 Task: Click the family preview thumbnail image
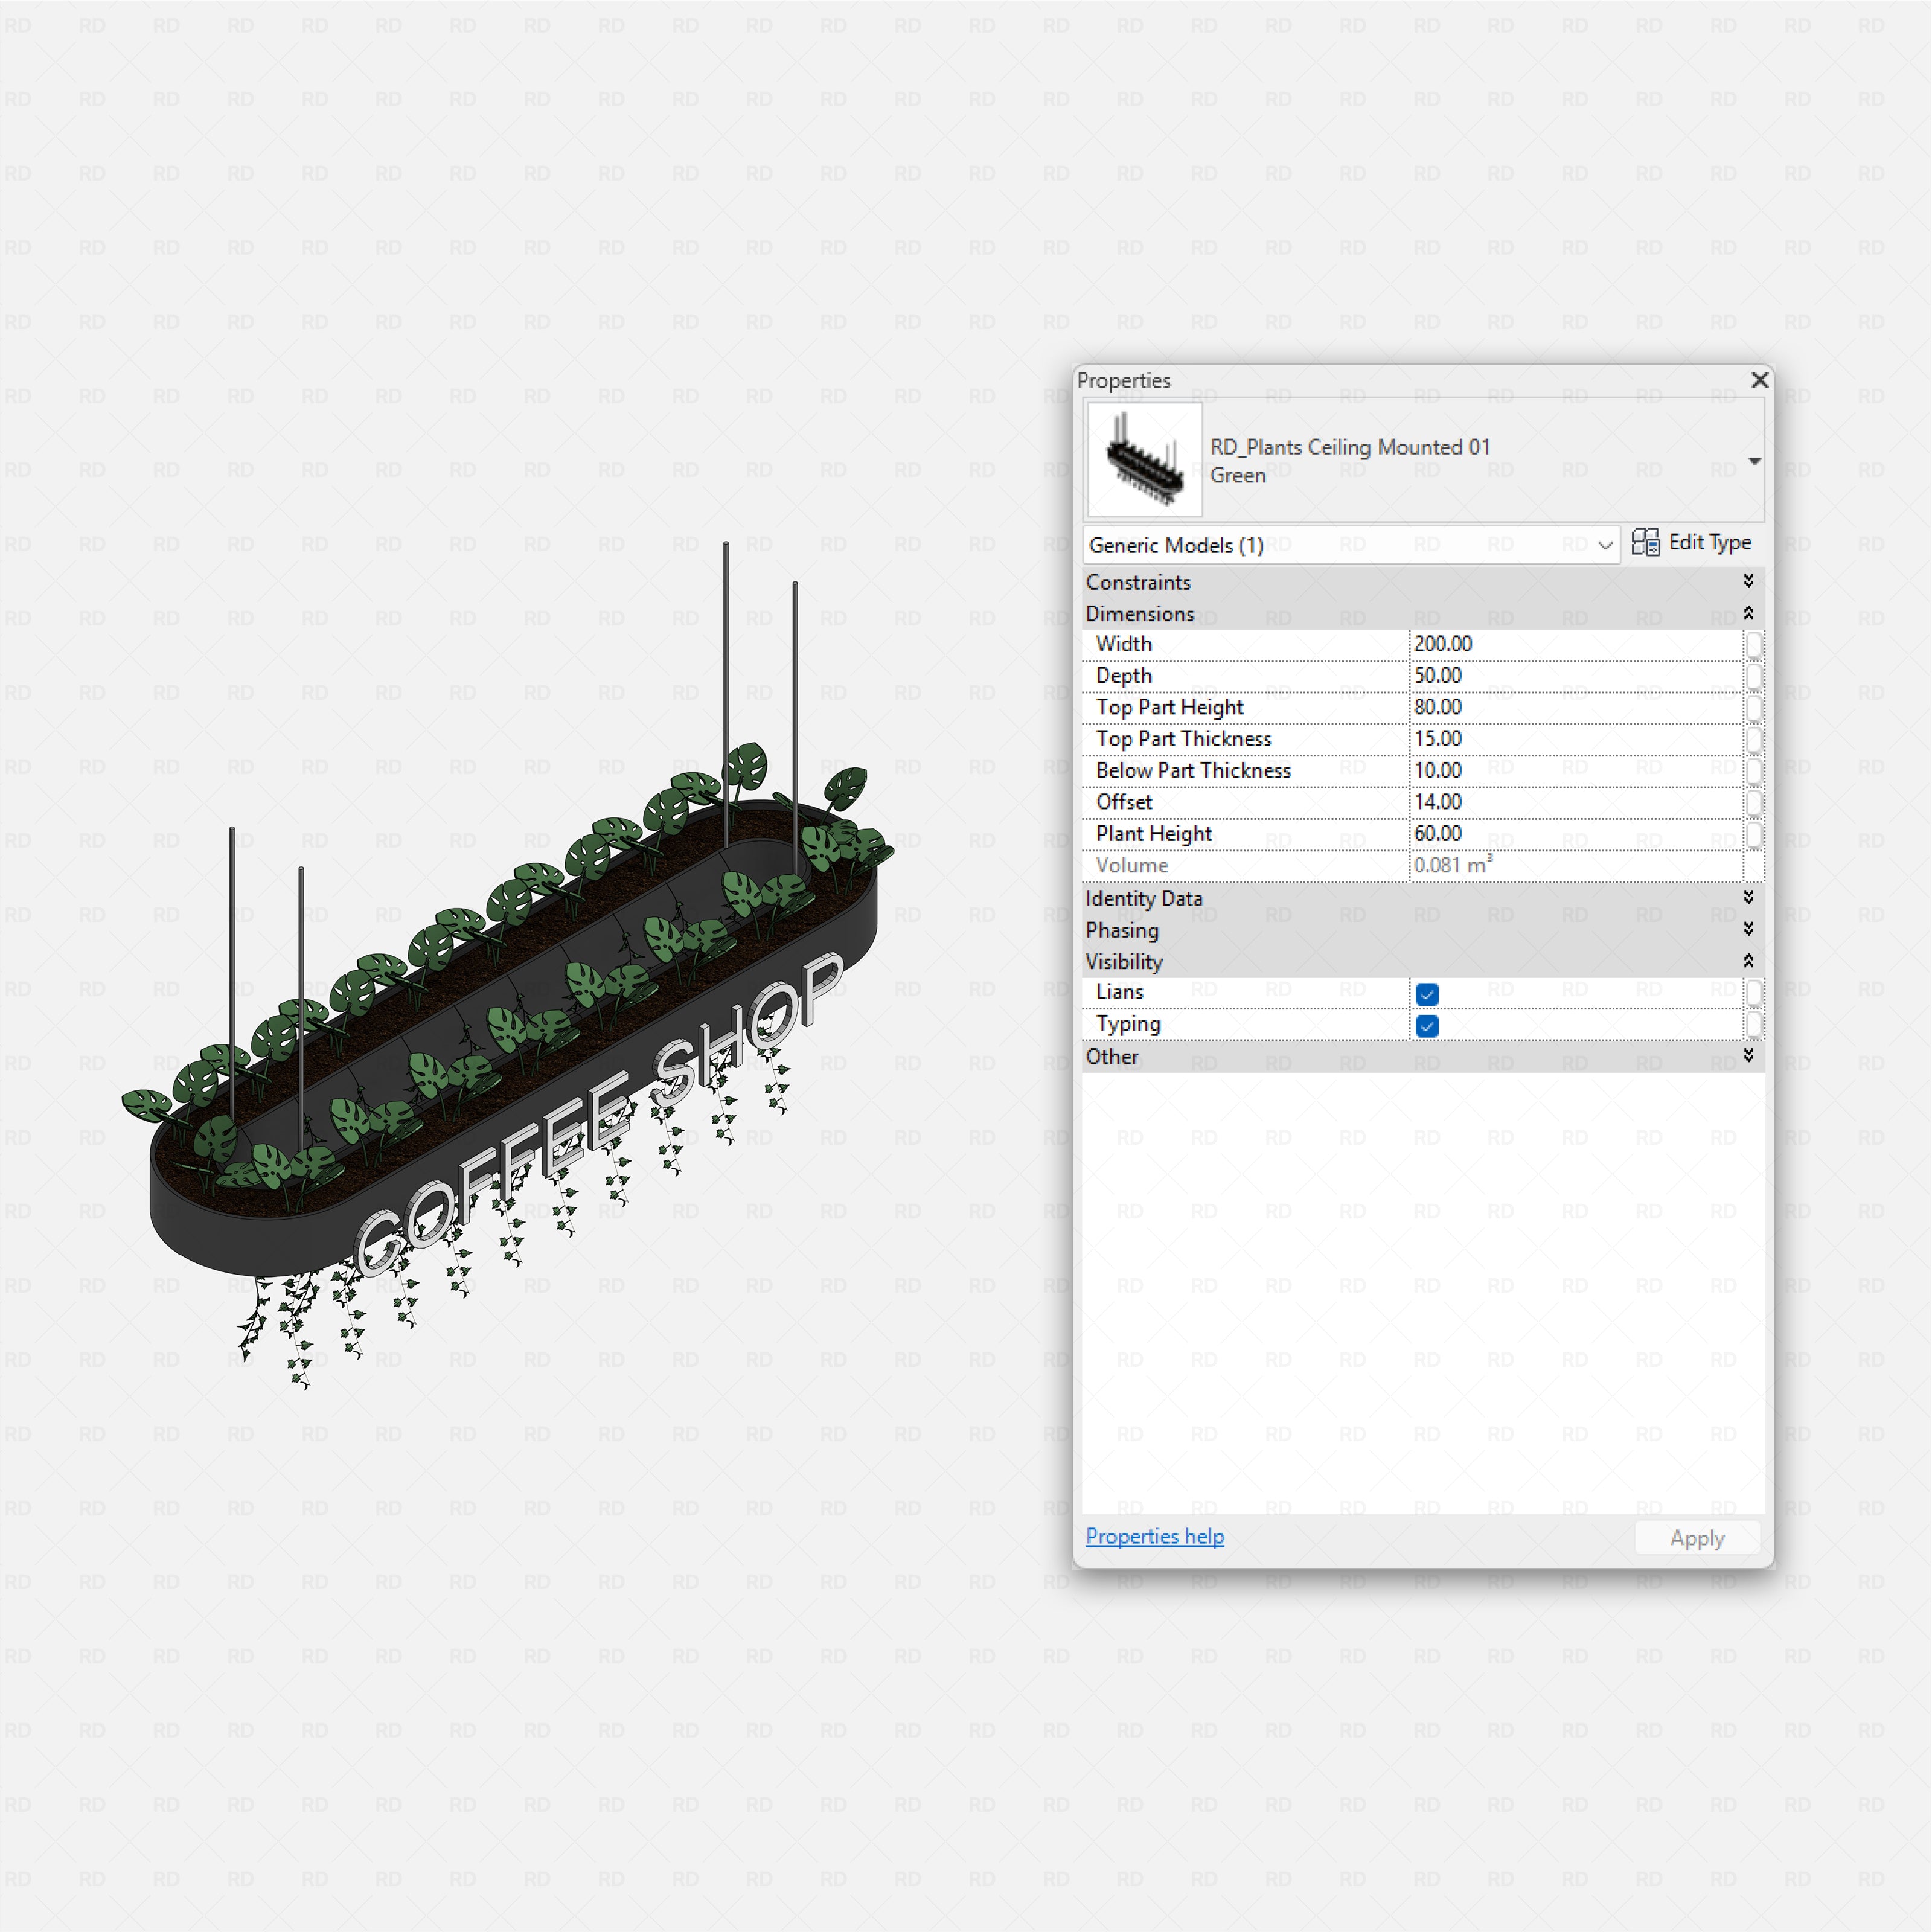pyautogui.click(x=1143, y=458)
